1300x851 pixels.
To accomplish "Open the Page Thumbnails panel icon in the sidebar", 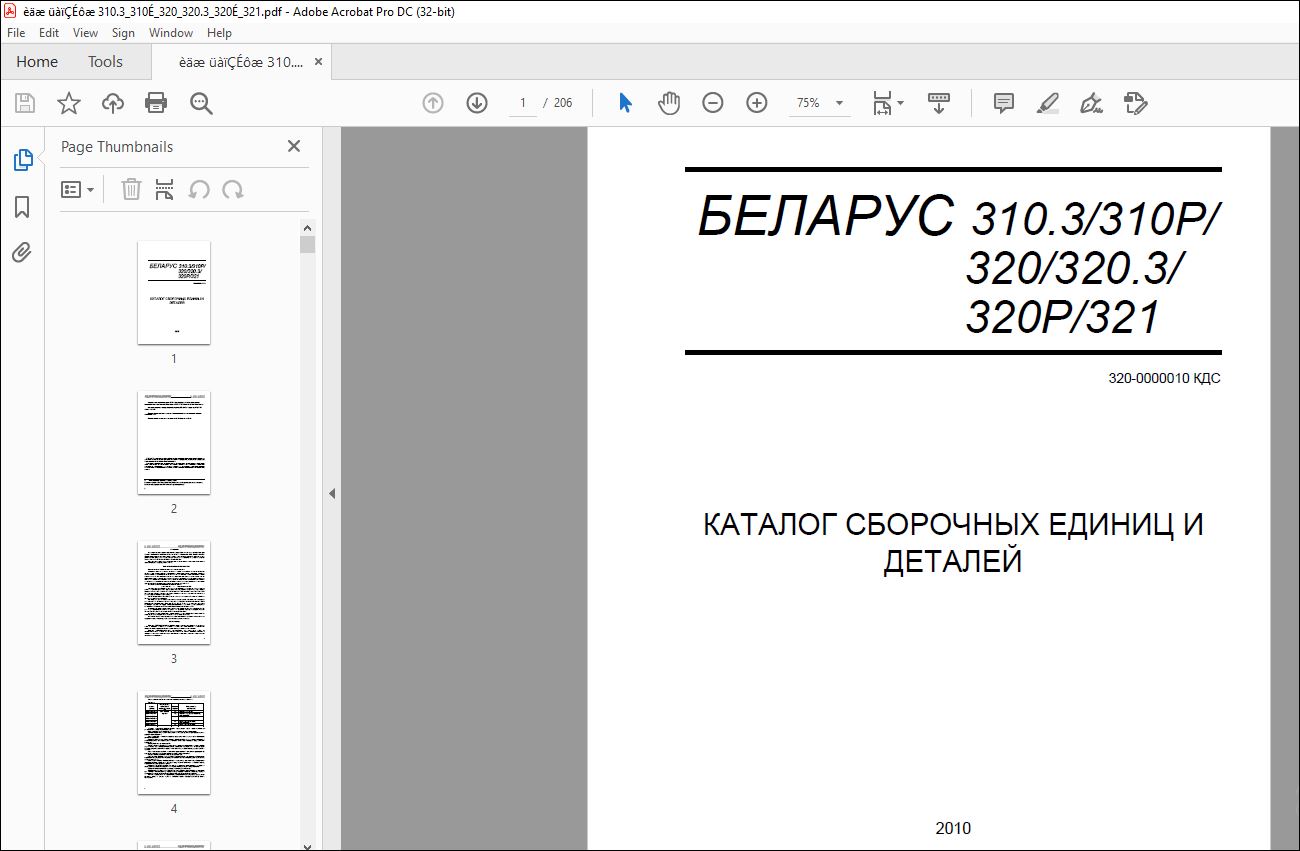I will point(22,160).
